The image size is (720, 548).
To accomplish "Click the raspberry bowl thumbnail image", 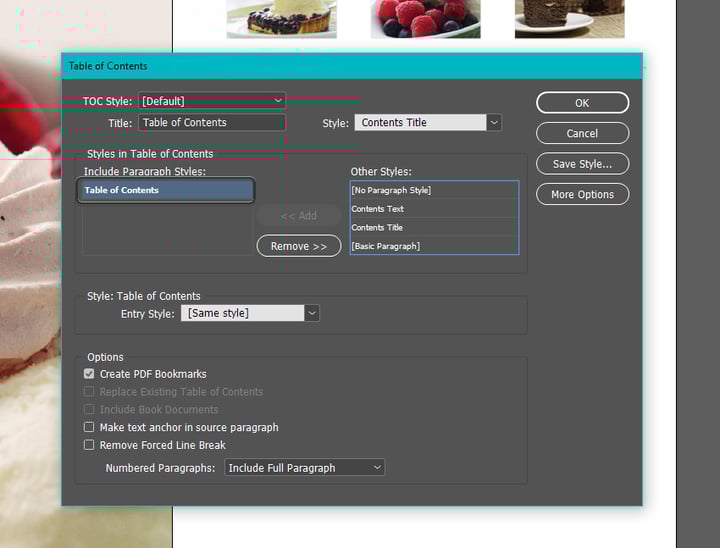I will pos(425,19).
